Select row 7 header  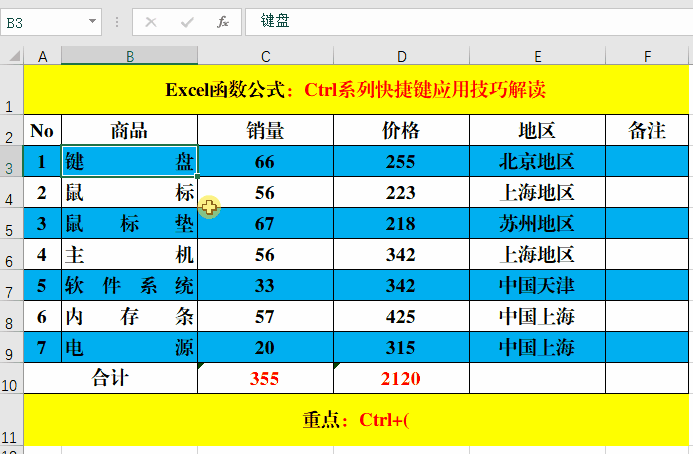click(x=11, y=285)
